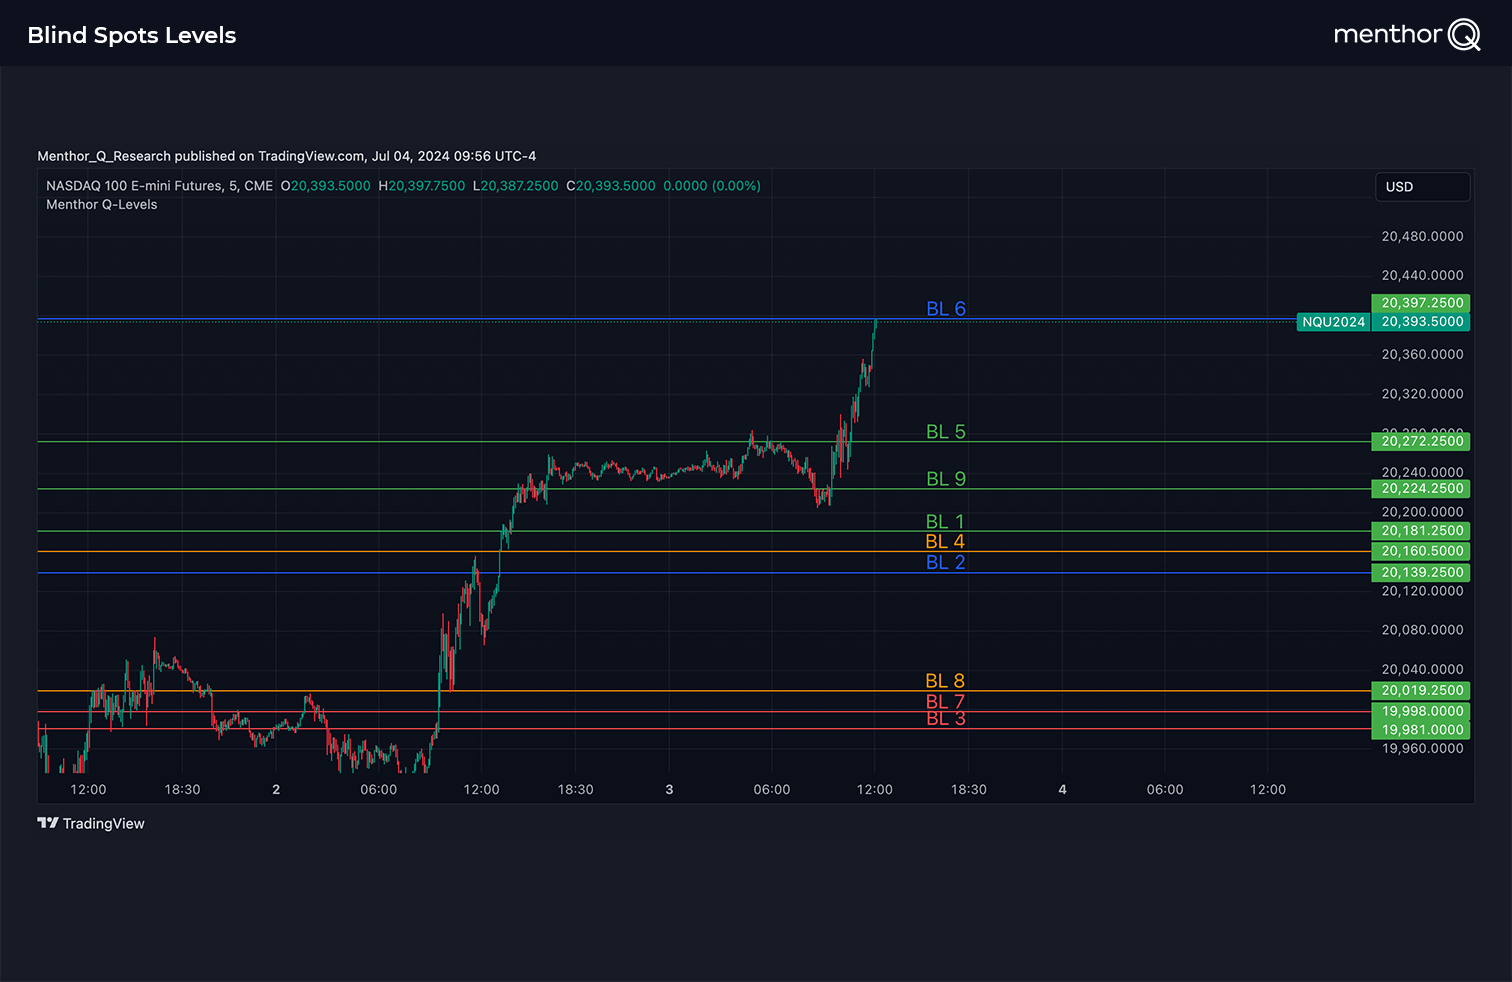Click the 19,960.0000 axis value
Viewport: 1512px width, 982px height.
tap(1422, 748)
